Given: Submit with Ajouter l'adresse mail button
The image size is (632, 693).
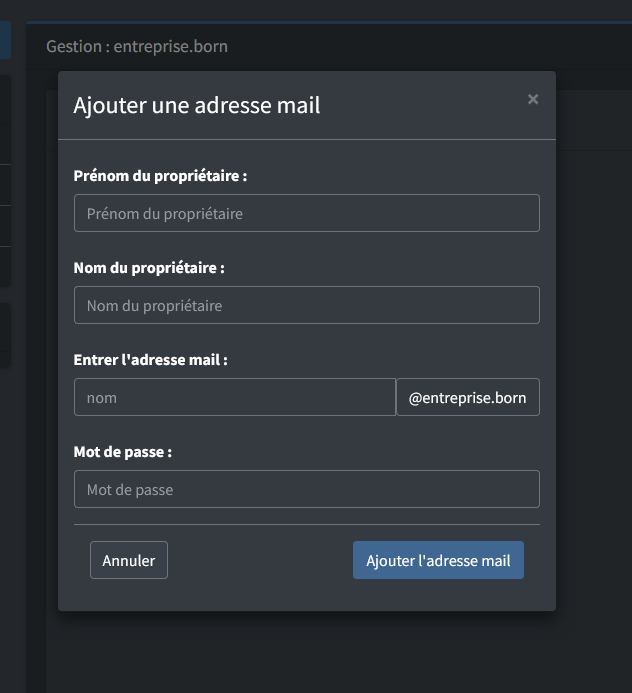Looking at the screenshot, I should [x=438, y=560].
